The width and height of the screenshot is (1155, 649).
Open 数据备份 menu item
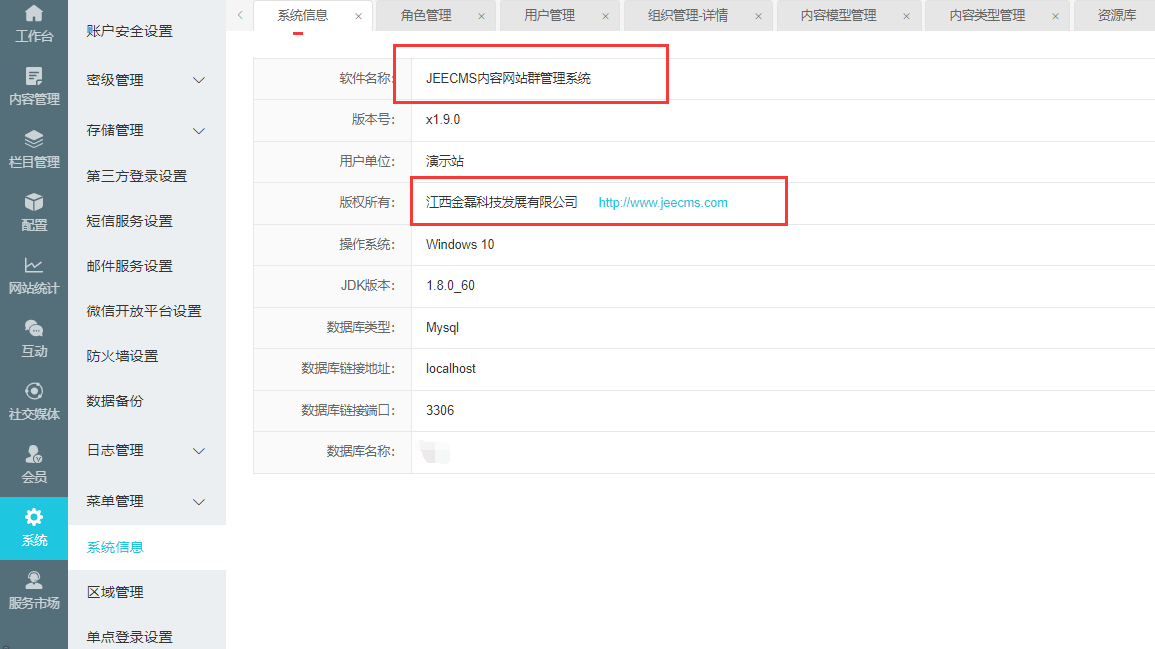[x=115, y=401]
